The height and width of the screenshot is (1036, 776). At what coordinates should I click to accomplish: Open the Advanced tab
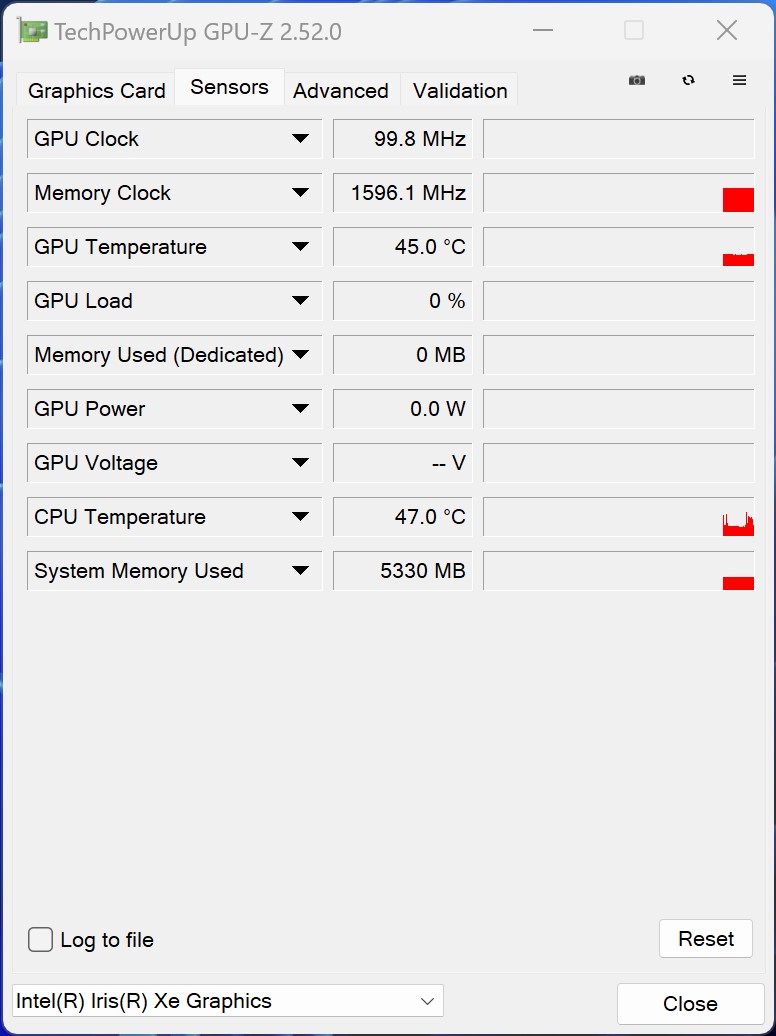click(x=341, y=91)
